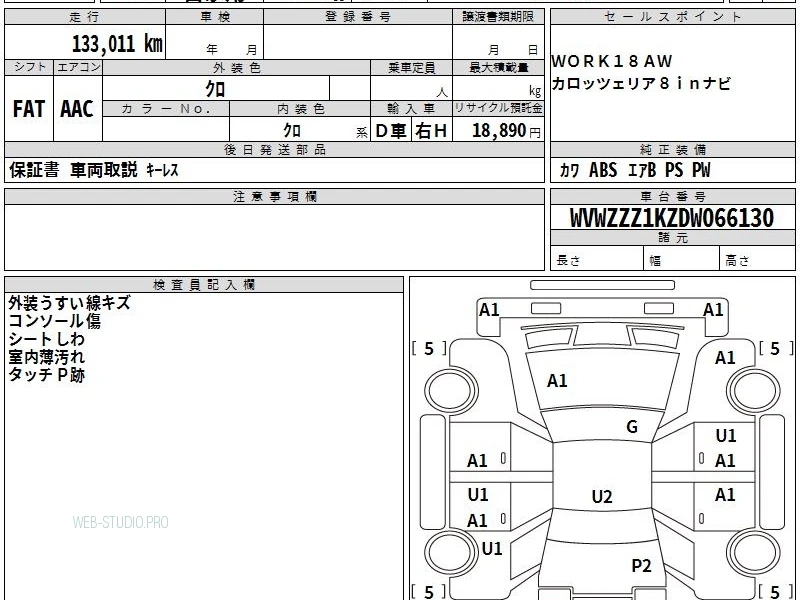
Task: Click the 輸入車 header
Action: pos(411,108)
